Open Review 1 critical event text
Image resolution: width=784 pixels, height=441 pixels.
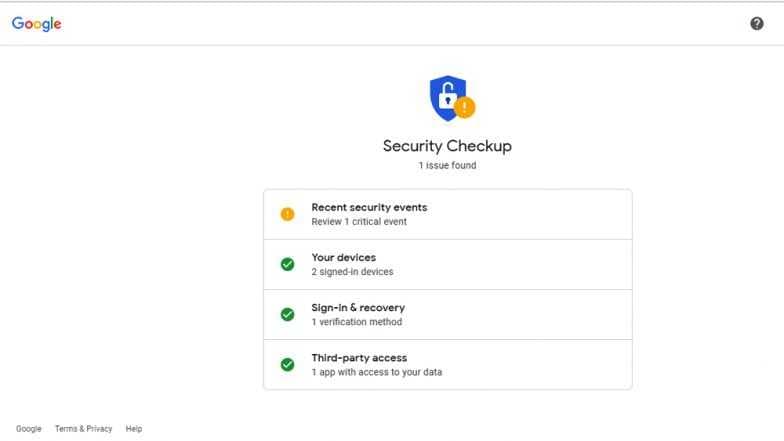coord(359,222)
